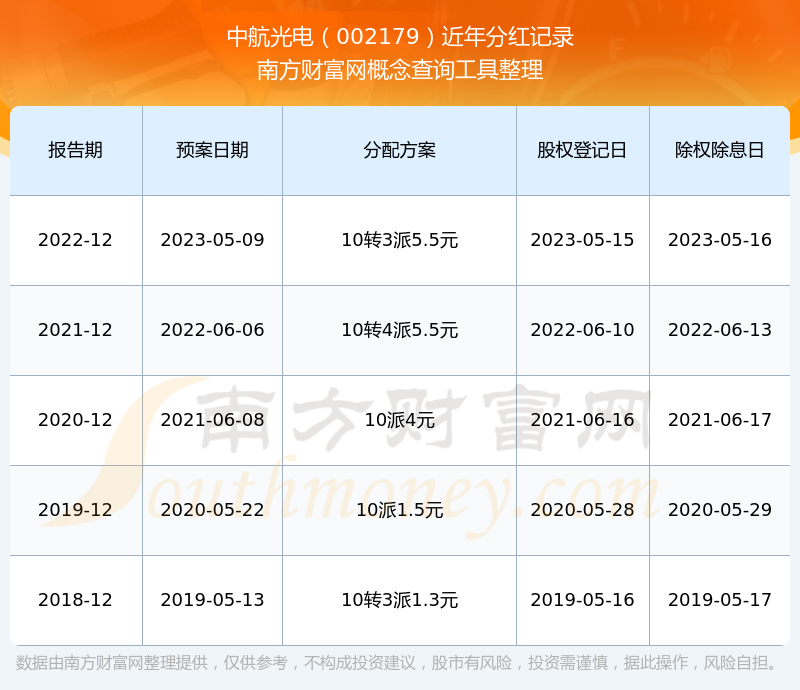This screenshot has width=800, height=690.
Task: Click the 10派1.5元 distribution cell
Action: coord(399,510)
